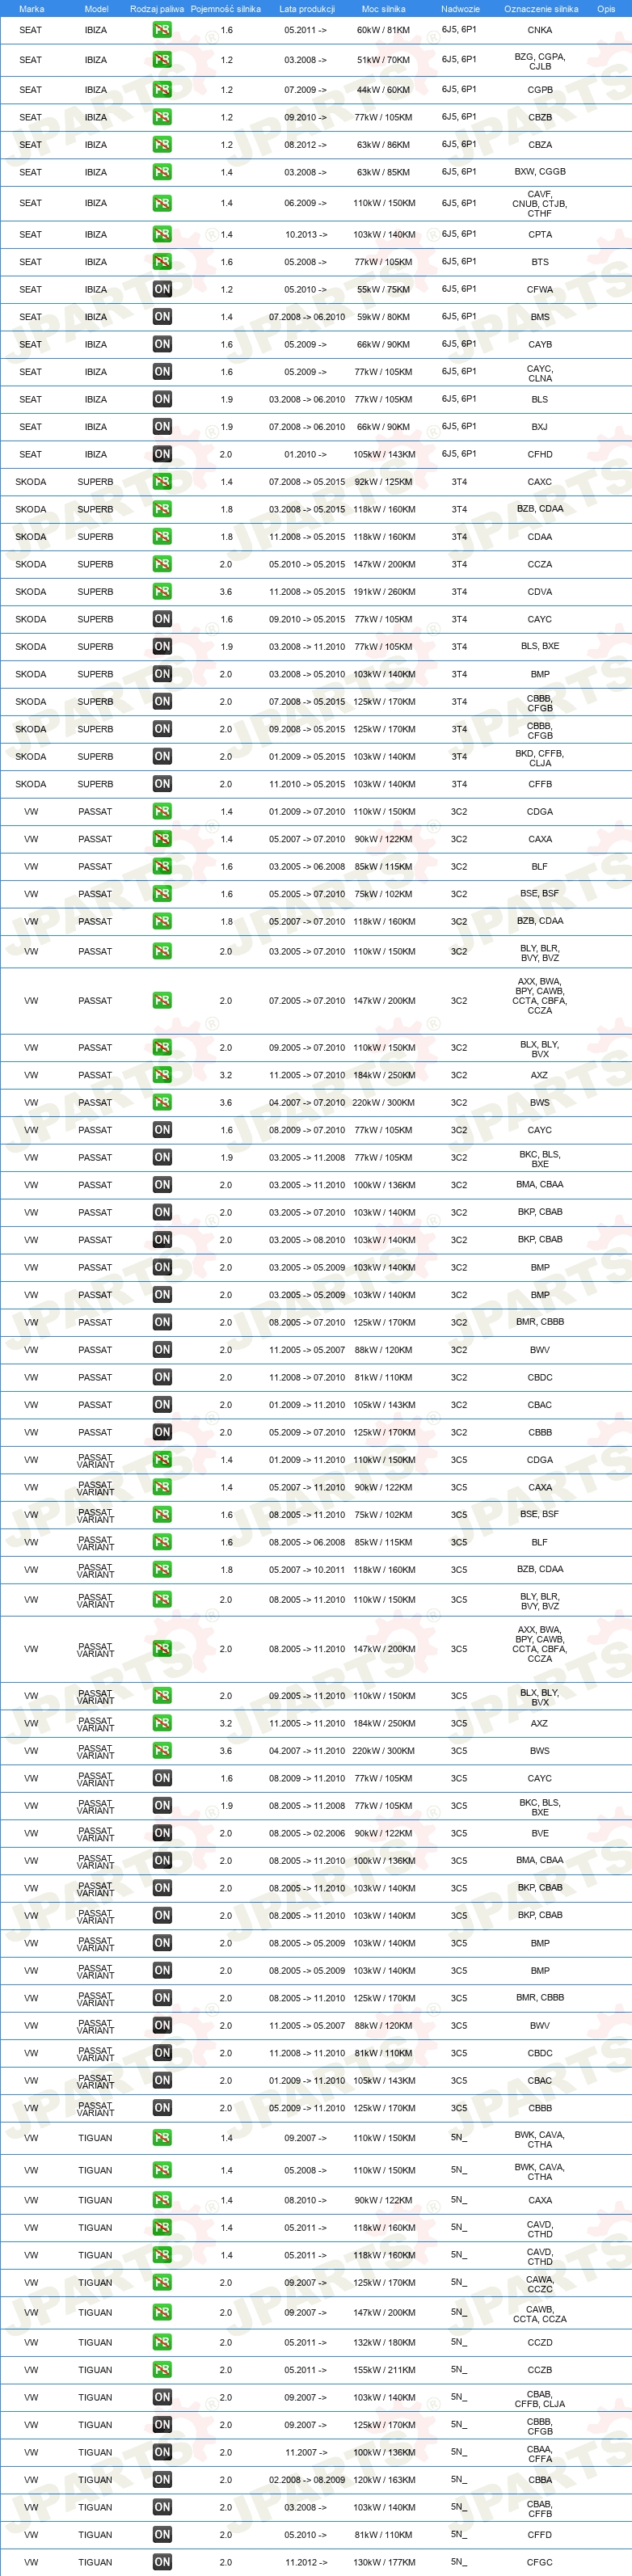This screenshot has width=632, height=2576.
Task: Click the Moc silnika column header
Action: [x=384, y=9]
